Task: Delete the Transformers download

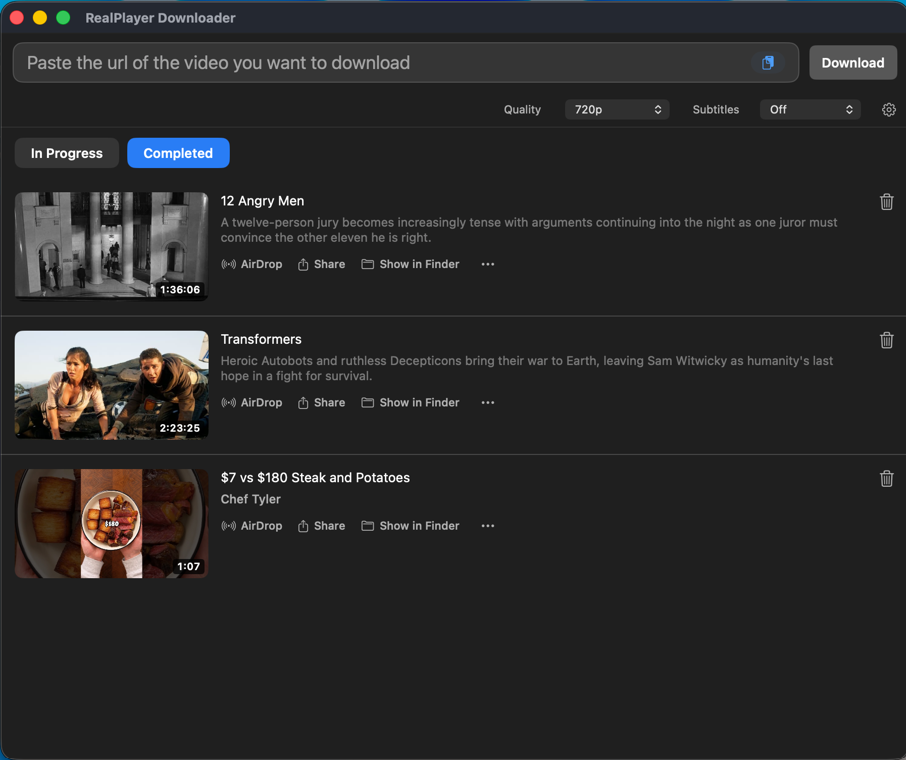Action: (x=886, y=340)
